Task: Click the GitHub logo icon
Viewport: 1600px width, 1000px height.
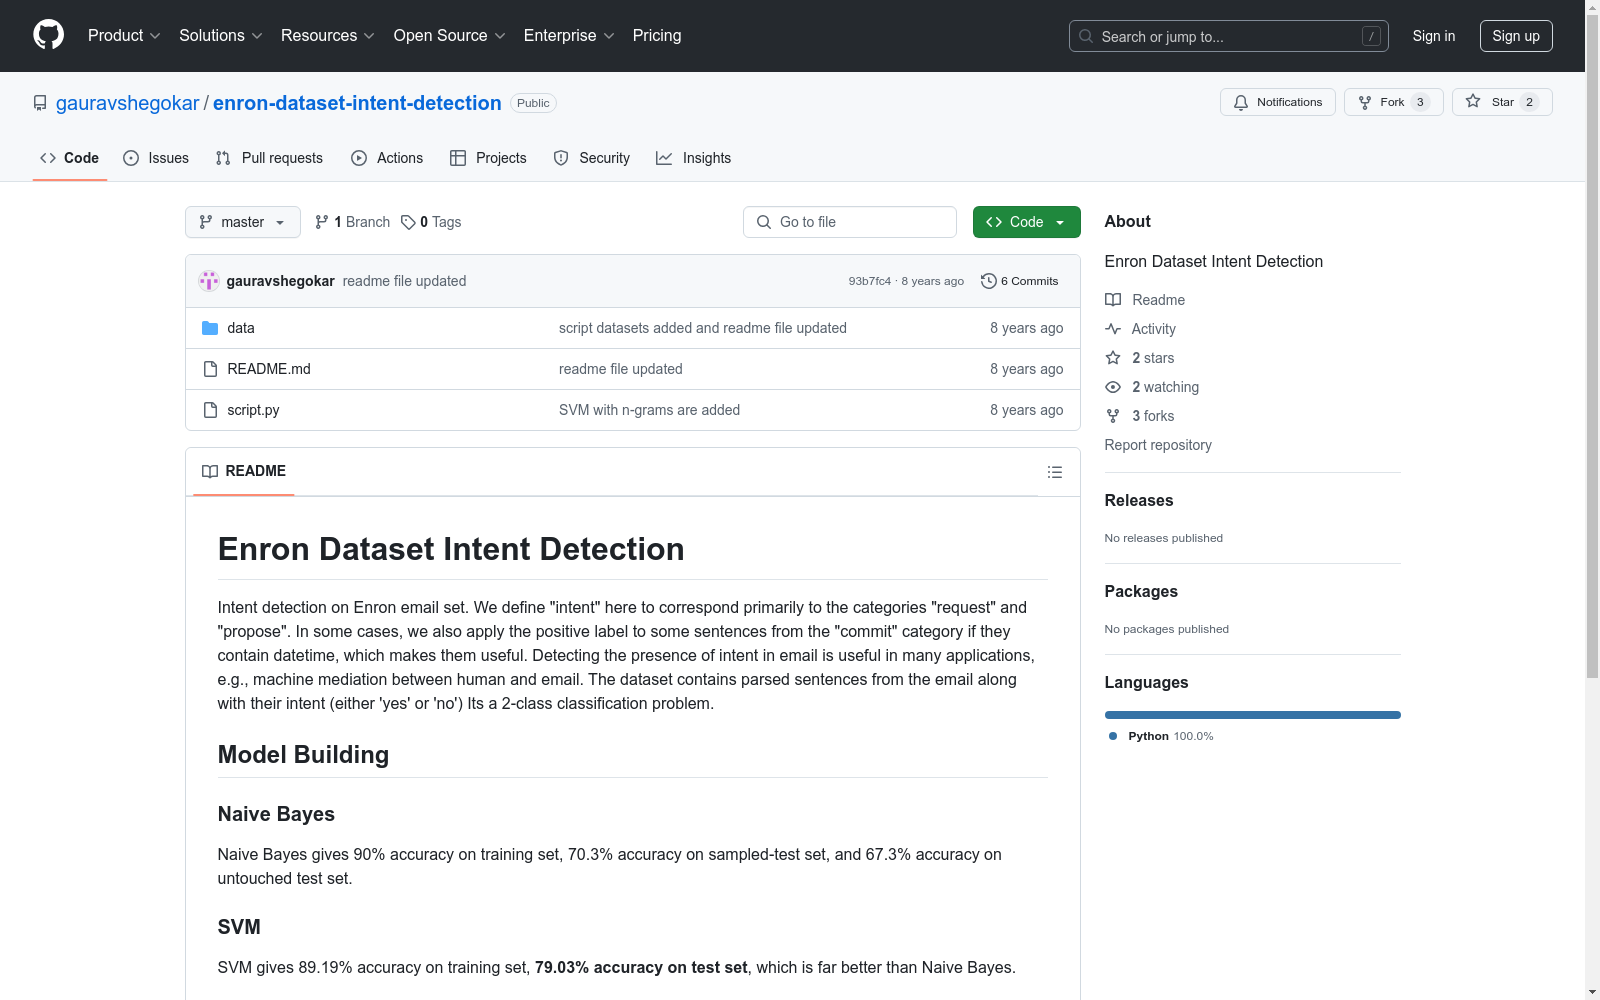Action: (48, 35)
